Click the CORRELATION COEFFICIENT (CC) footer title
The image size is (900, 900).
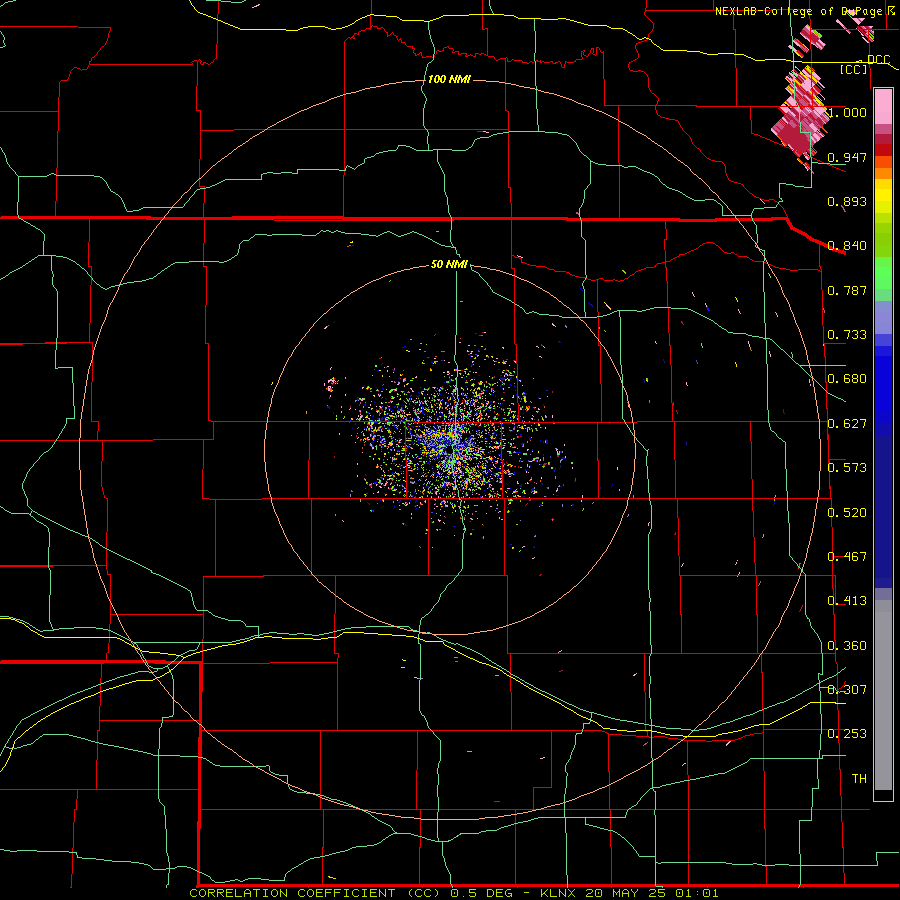coord(315,893)
